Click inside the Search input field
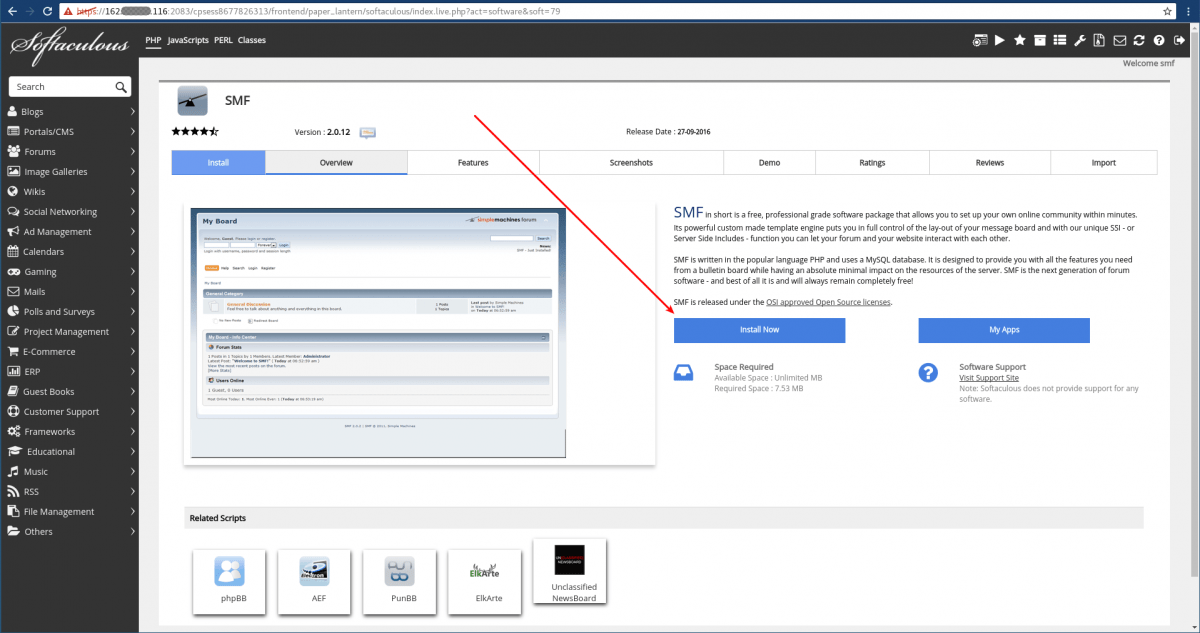This screenshot has width=1200, height=633. point(60,86)
